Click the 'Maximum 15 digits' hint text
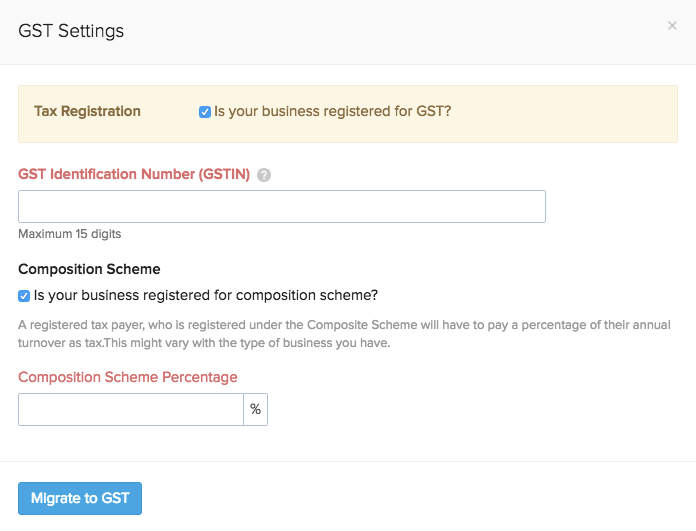Screen dimensions: 696x531 tap(70, 234)
